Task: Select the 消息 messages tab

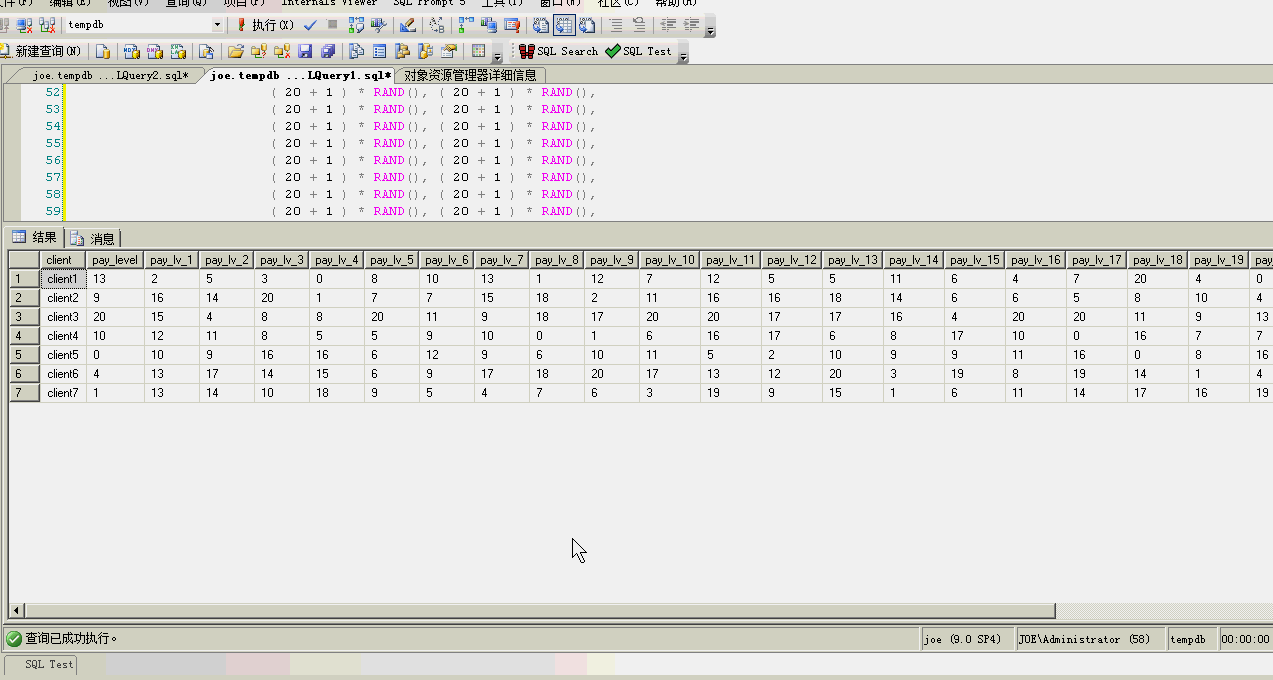Action: [x=93, y=238]
